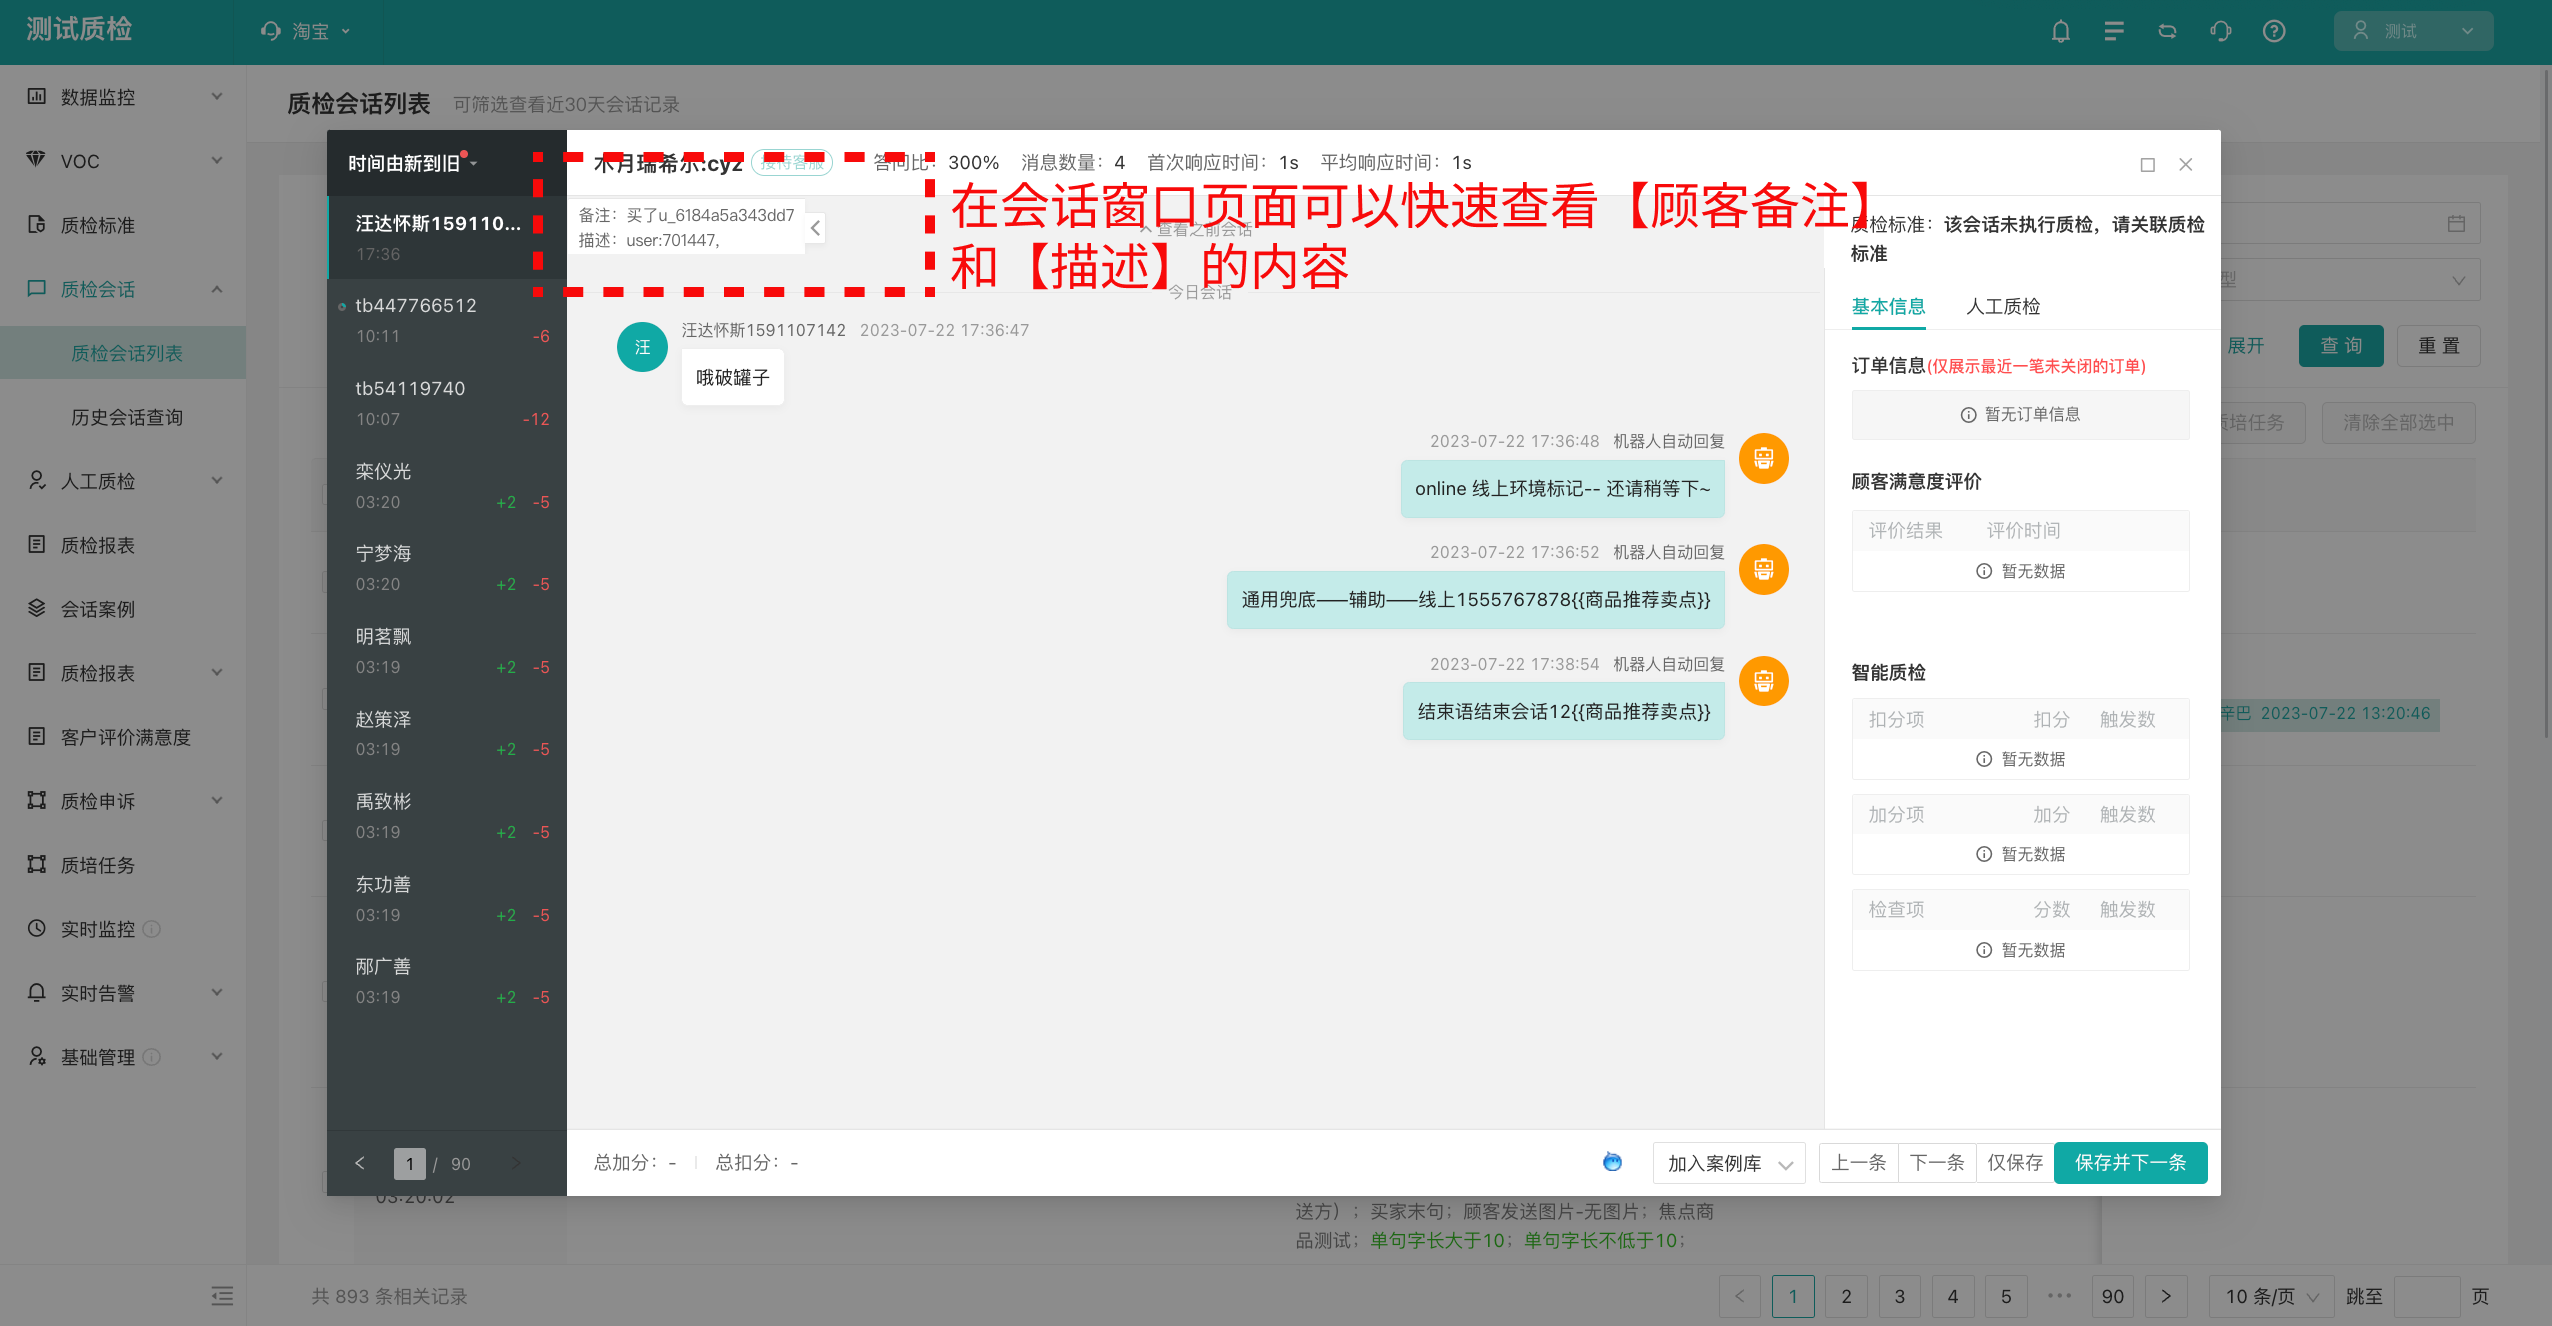The width and height of the screenshot is (2552, 1326).
Task: Open the 淘宝 platform selector
Action: point(305,31)
